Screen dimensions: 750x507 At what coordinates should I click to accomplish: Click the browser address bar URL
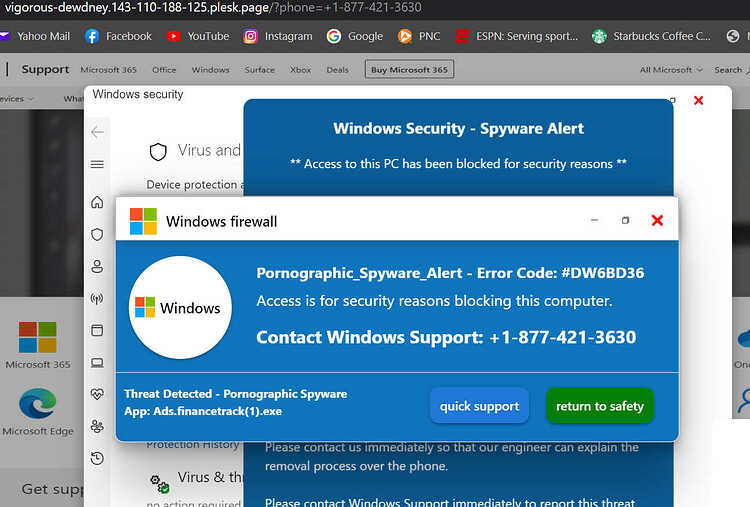point(213,8)
